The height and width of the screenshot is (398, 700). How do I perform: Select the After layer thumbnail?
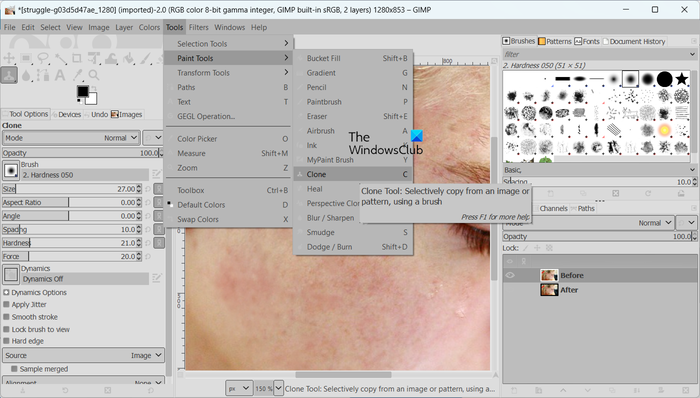(x=549, y=290)
